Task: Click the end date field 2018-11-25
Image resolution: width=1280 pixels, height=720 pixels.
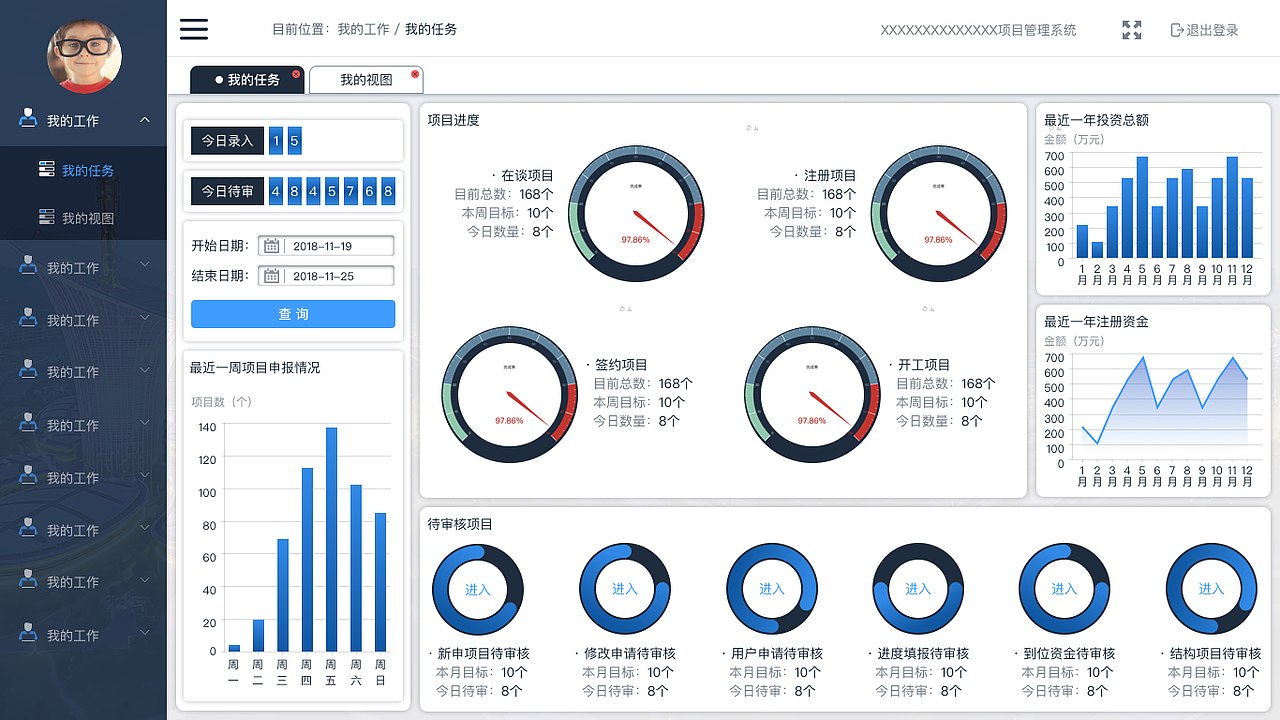Action: [326, 276]
